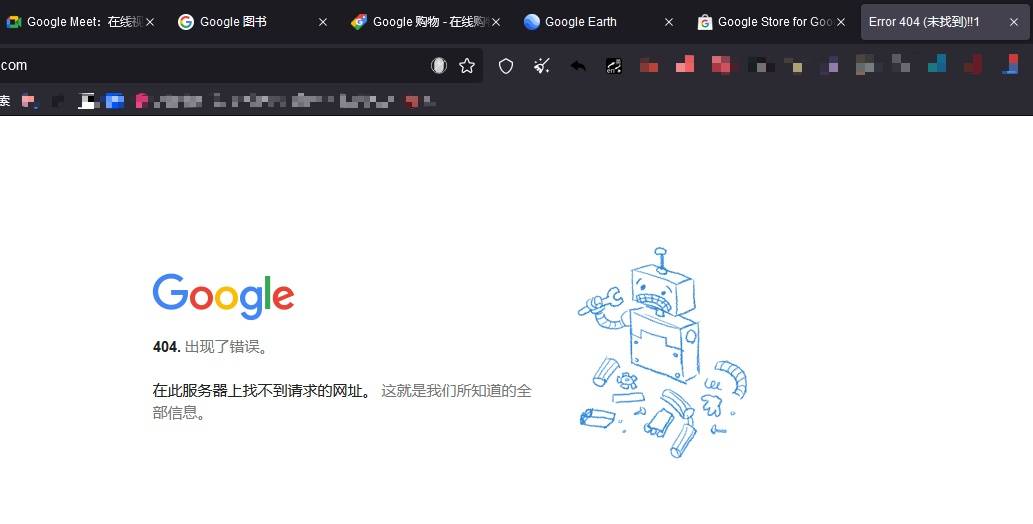Open the shield protection icon
This screenshot has width=1033, height=524.
tap(506, 65)
